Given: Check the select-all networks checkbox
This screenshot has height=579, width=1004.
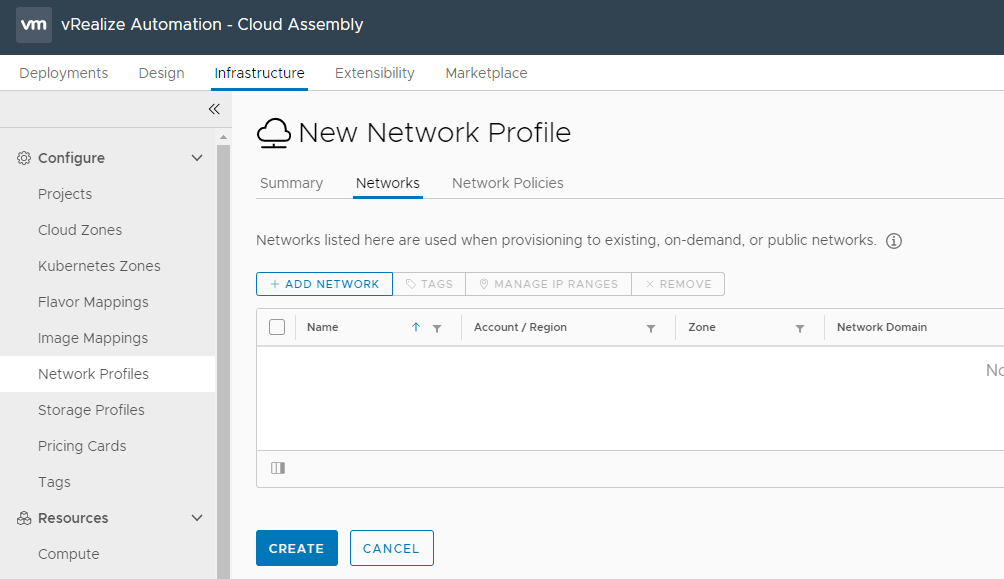Looking at the screenshot, I should click(x=277, y=327).
